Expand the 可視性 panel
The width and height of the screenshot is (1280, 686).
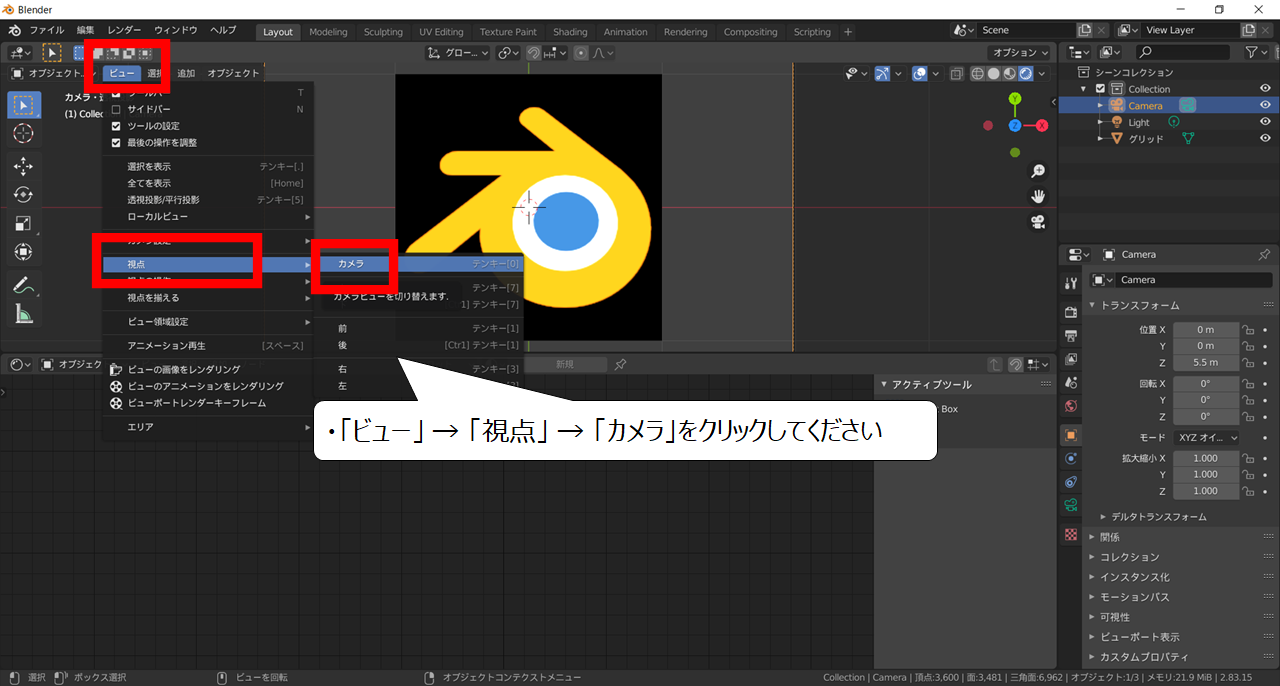point(1115,617)
